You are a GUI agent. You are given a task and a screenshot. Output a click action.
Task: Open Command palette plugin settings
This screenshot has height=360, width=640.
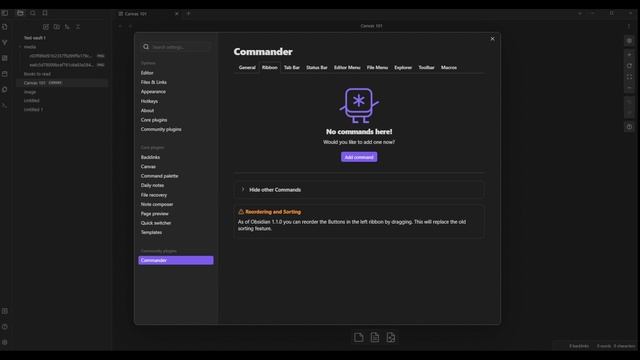[176, 176]
